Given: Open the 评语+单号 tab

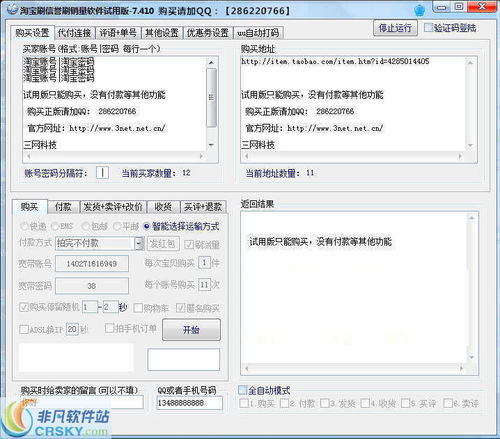Looking at the screenshot, I should [118, 33].
